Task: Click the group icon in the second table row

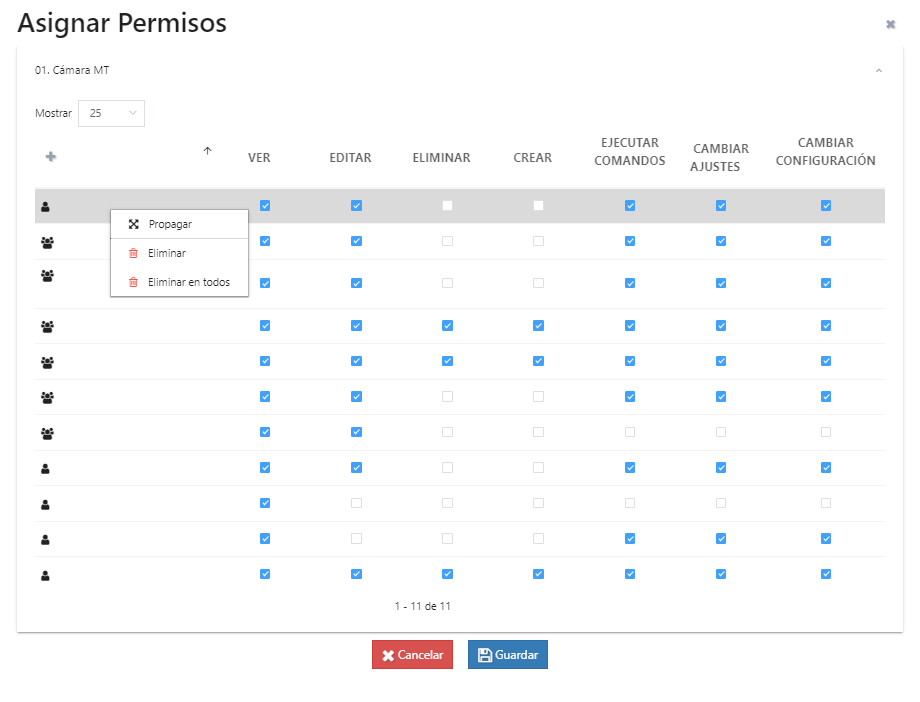Action: pyautogui.click(x=47, y=242)
